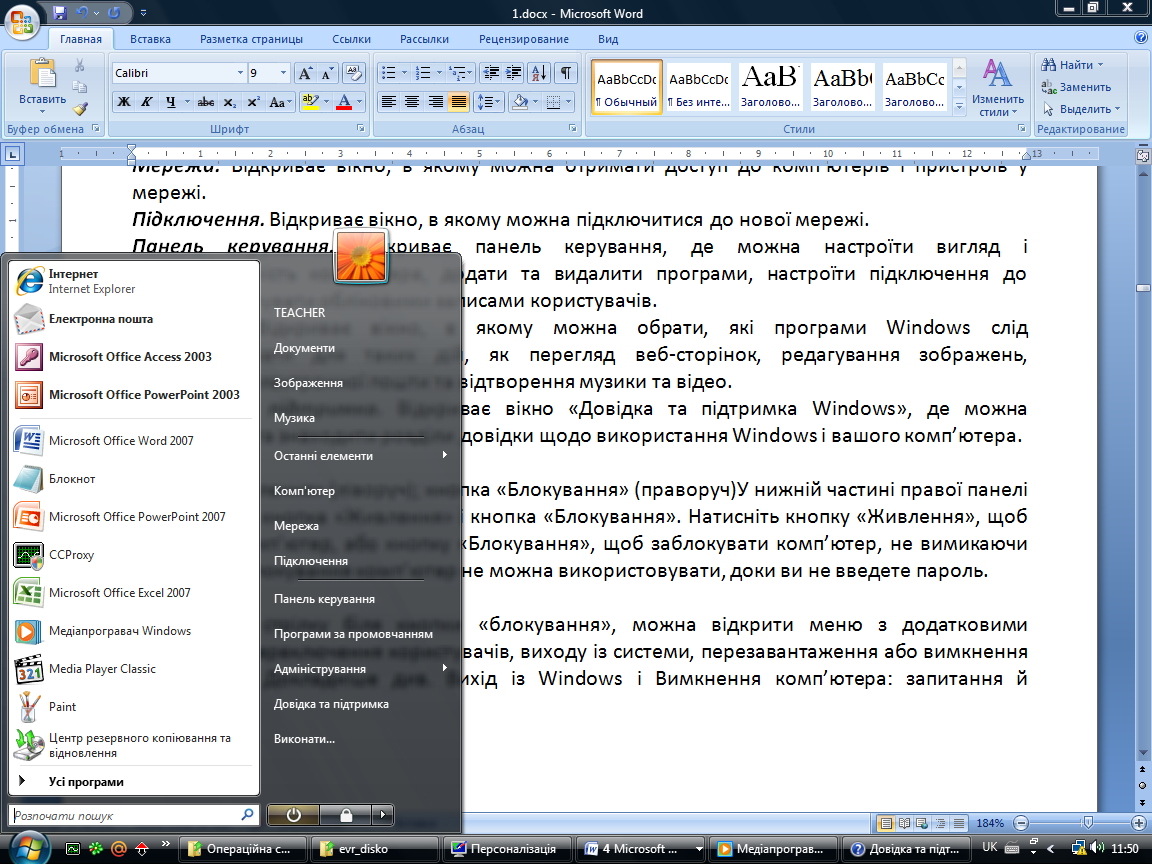Click the Grow Font icon
This screenshot has height=864, width=1152.
(x=305, y=73)
